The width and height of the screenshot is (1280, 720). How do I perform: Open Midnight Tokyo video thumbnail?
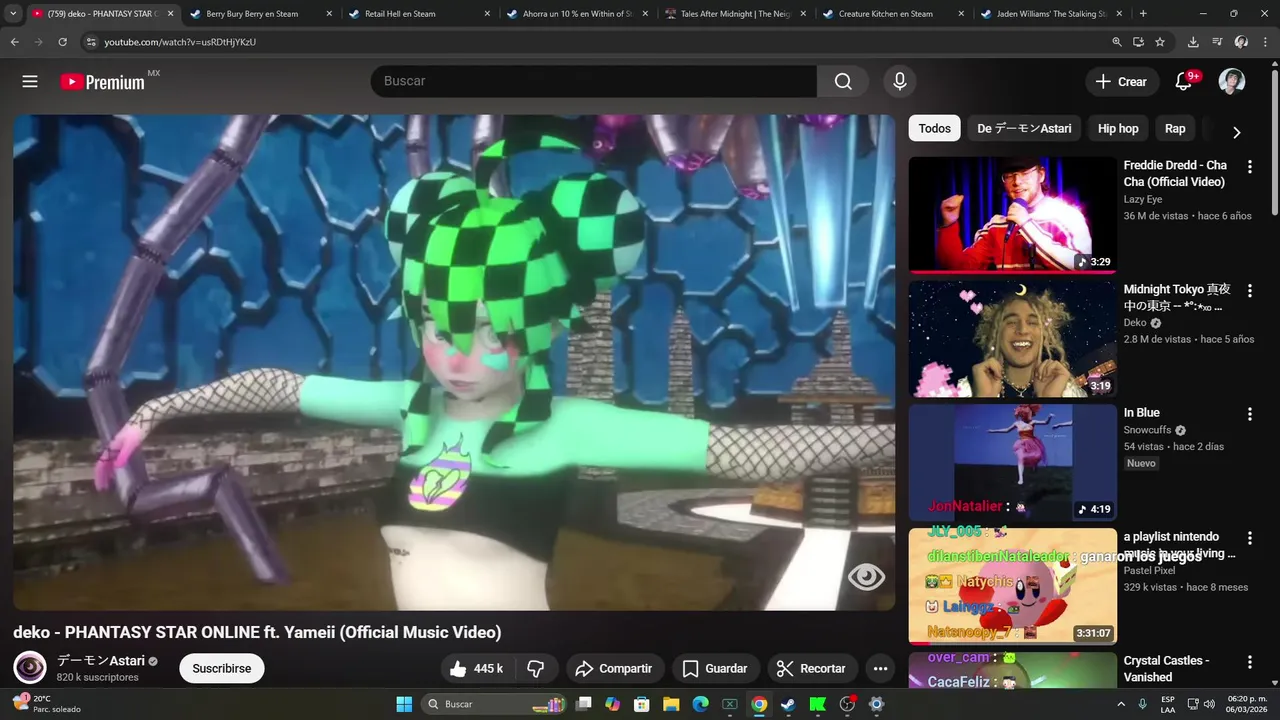tap(1012, 338)
